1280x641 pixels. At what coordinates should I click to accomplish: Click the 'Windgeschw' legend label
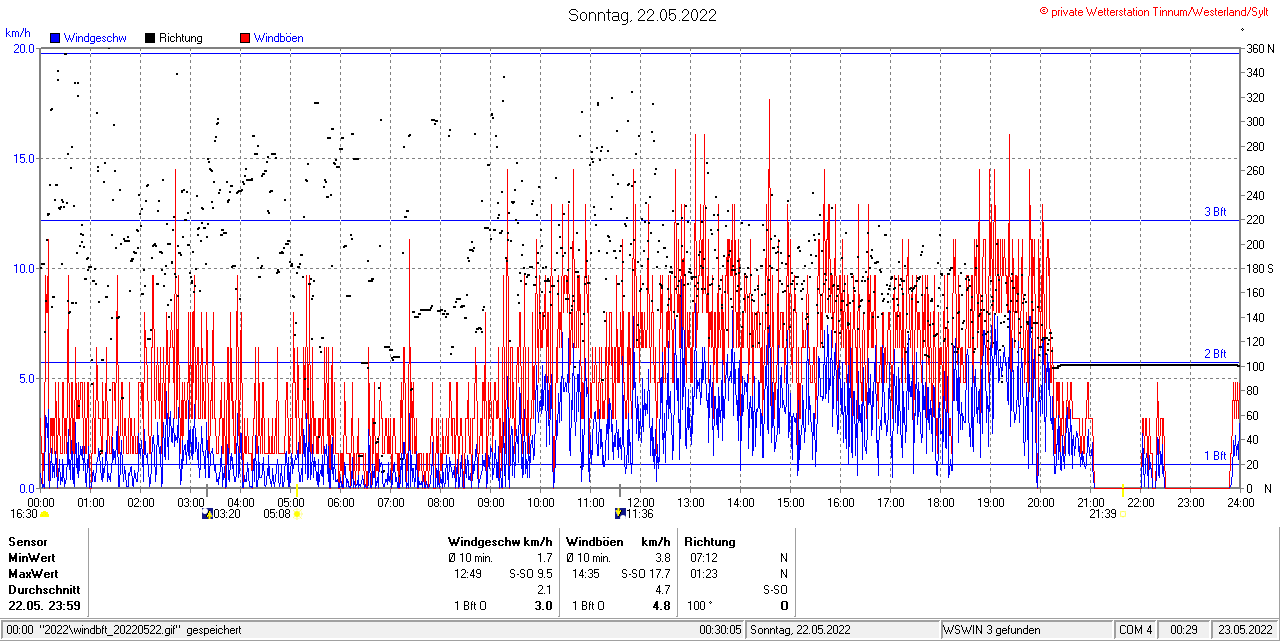pyautogui.click(x=95, y=38)
